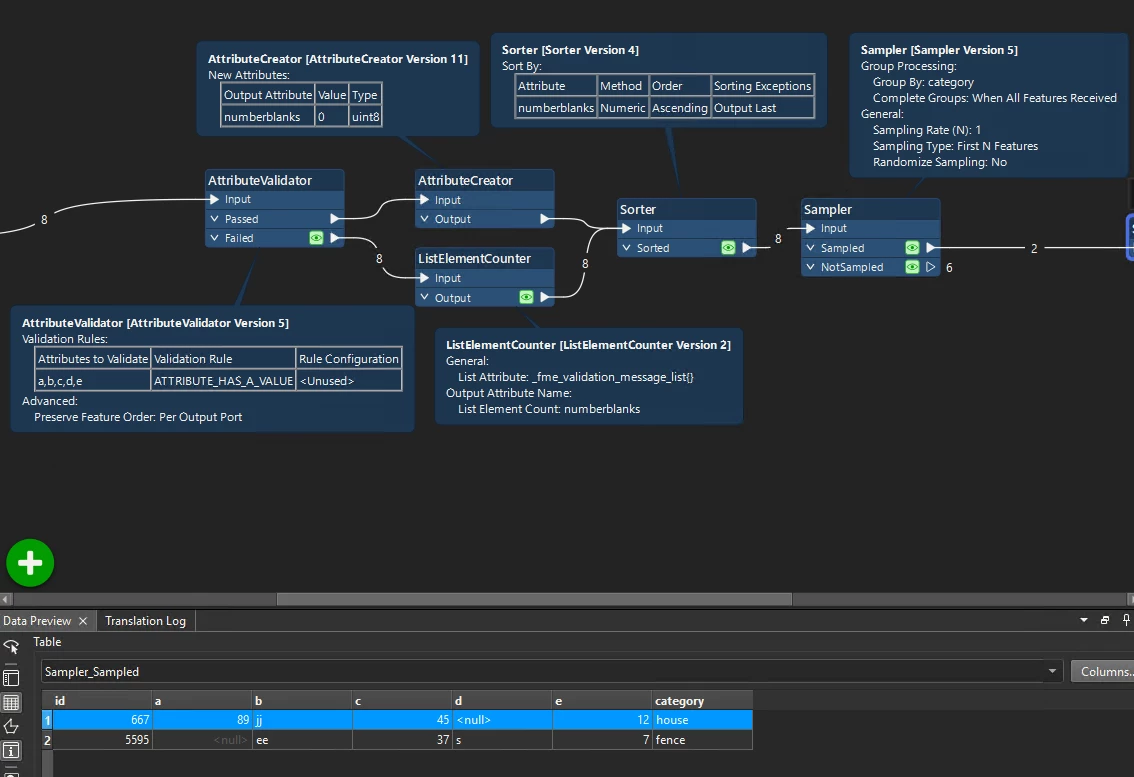Viewport: 1134px width, 777px height.
Task: Select the AttributeValidator transformer title
Action: click(260, 180)
